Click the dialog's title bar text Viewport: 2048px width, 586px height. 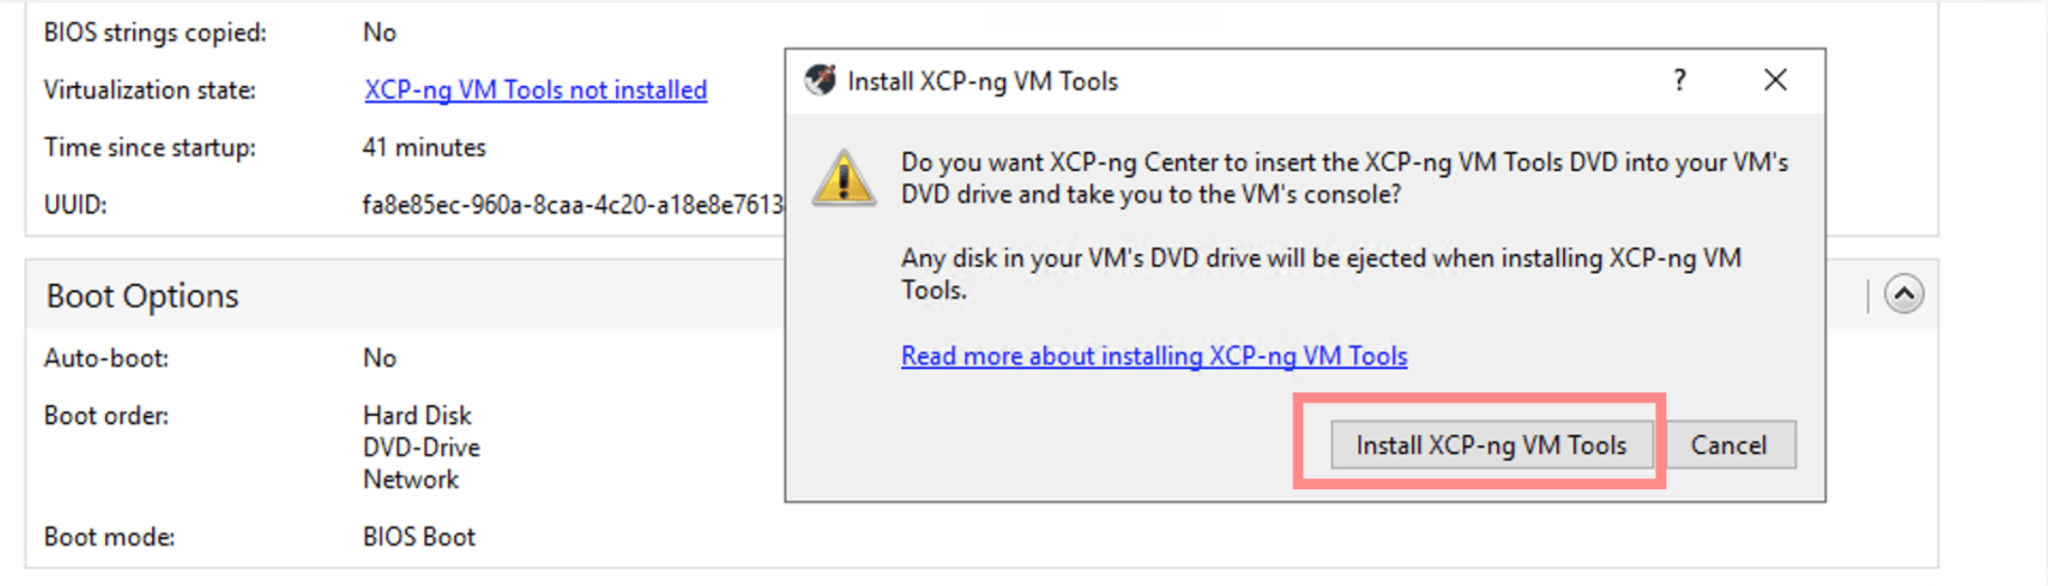pos(982,81)
